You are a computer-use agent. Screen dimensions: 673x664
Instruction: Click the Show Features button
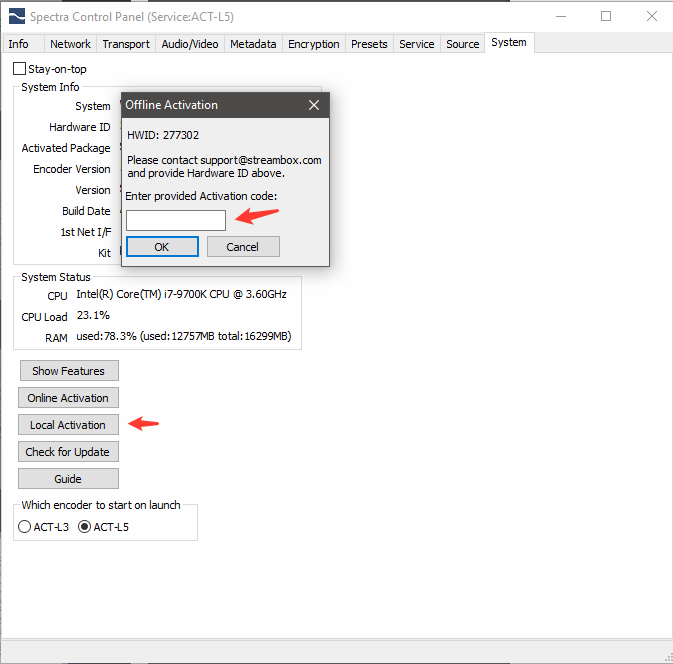pos(68,371)
